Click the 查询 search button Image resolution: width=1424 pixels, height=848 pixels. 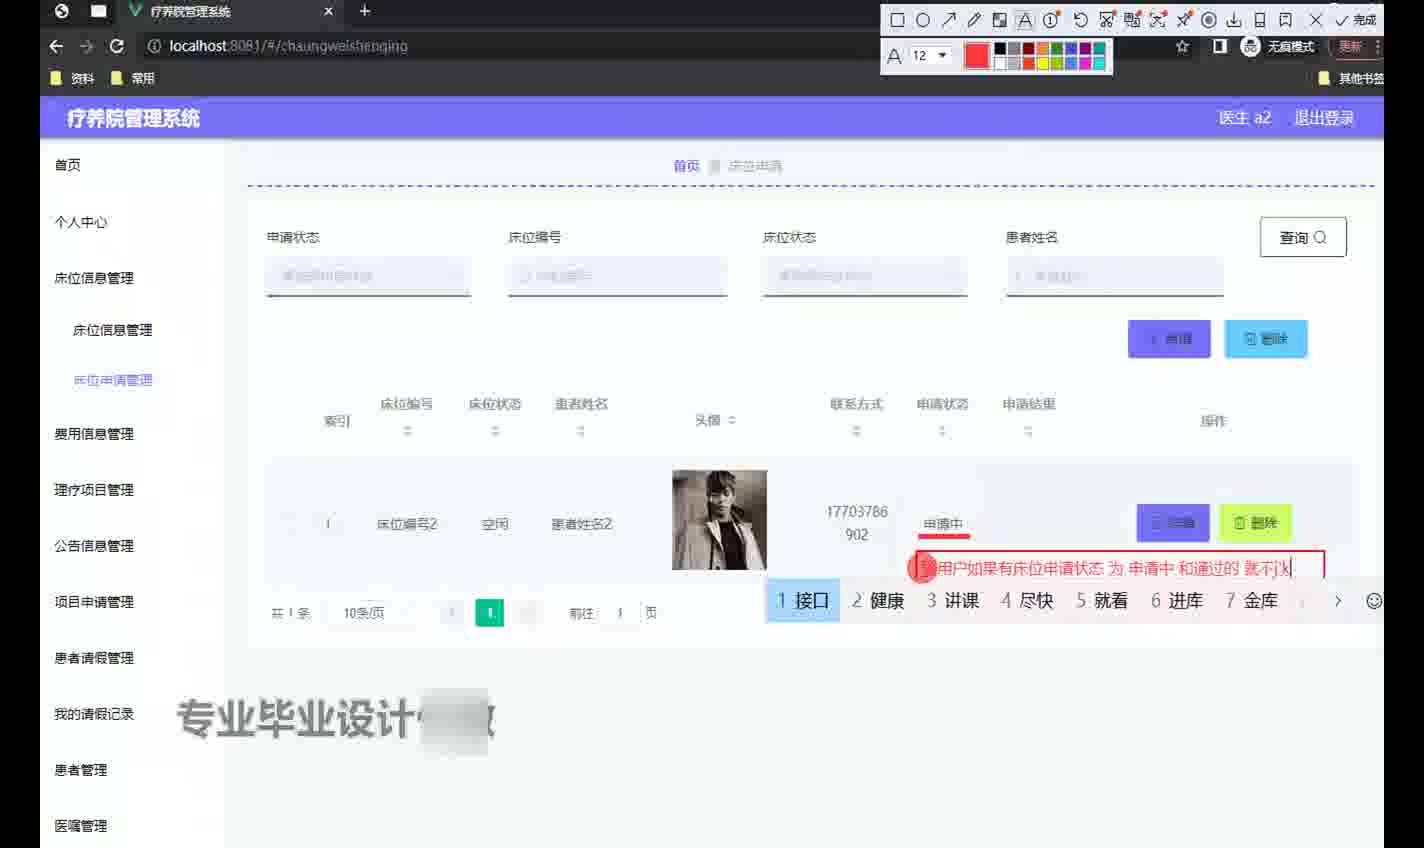click(1302, 237)
